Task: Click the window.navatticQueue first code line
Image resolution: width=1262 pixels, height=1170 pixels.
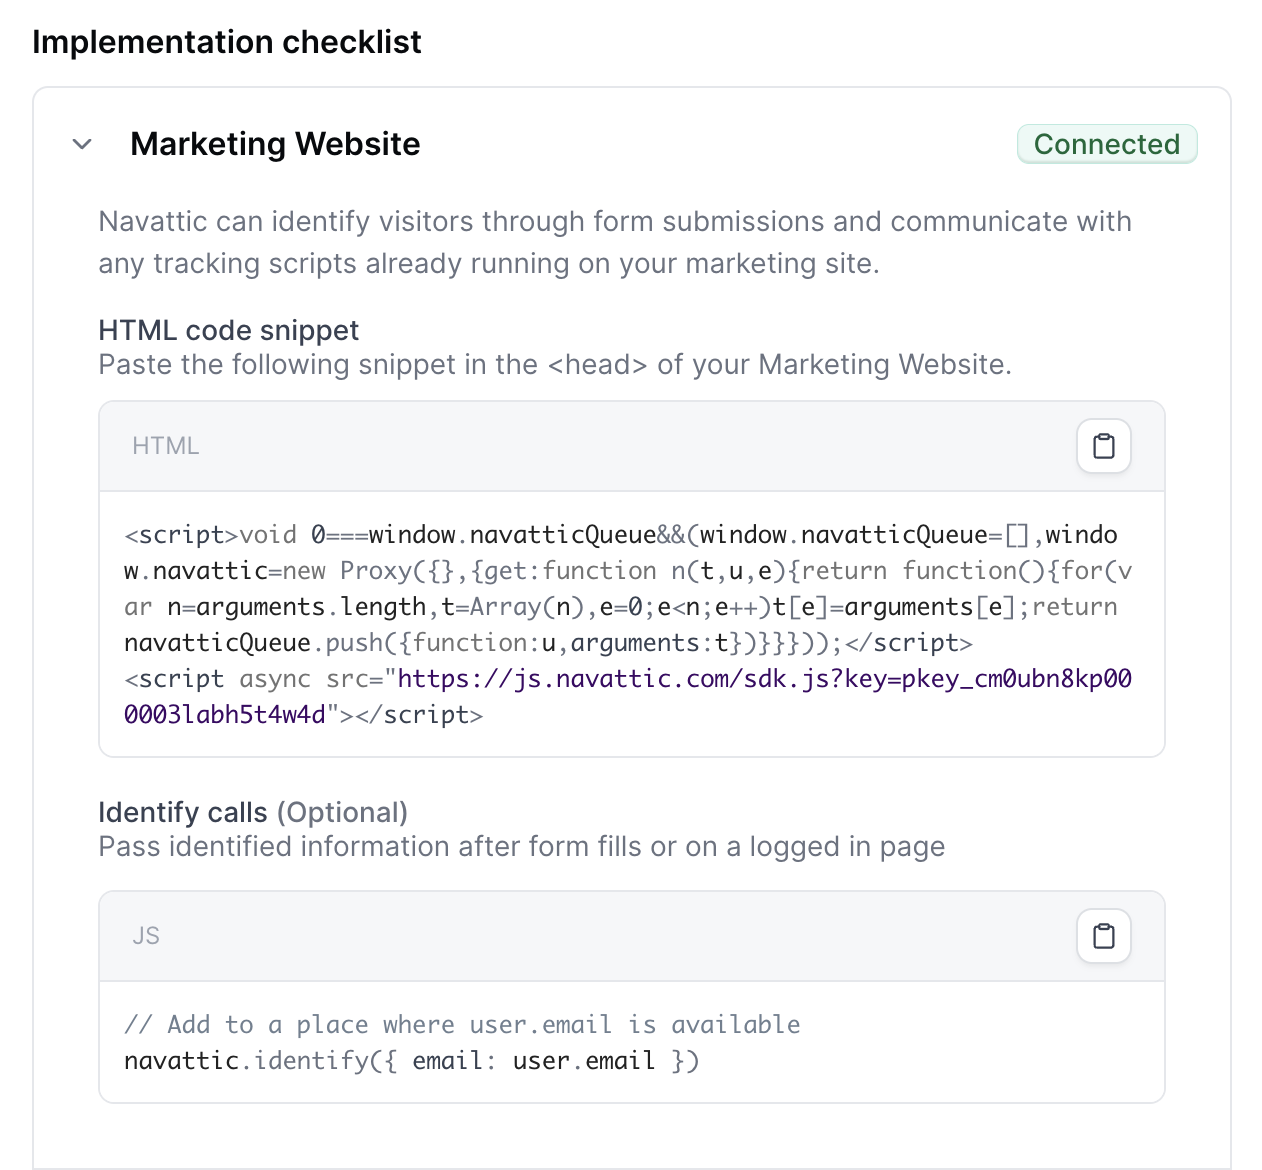Action: (x=621, y=535)
